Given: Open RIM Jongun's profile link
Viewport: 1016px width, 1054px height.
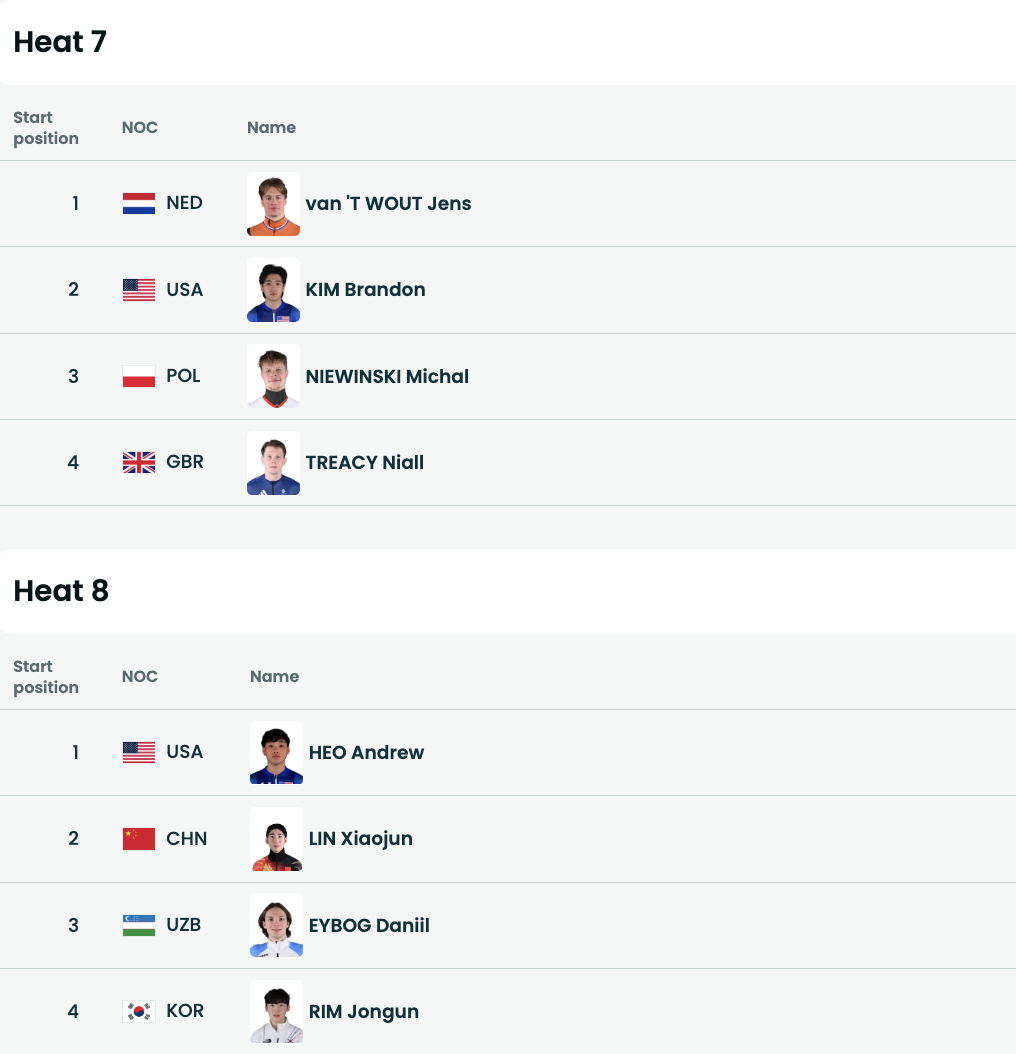Looking at the screenshot, I should [364, 1012].
